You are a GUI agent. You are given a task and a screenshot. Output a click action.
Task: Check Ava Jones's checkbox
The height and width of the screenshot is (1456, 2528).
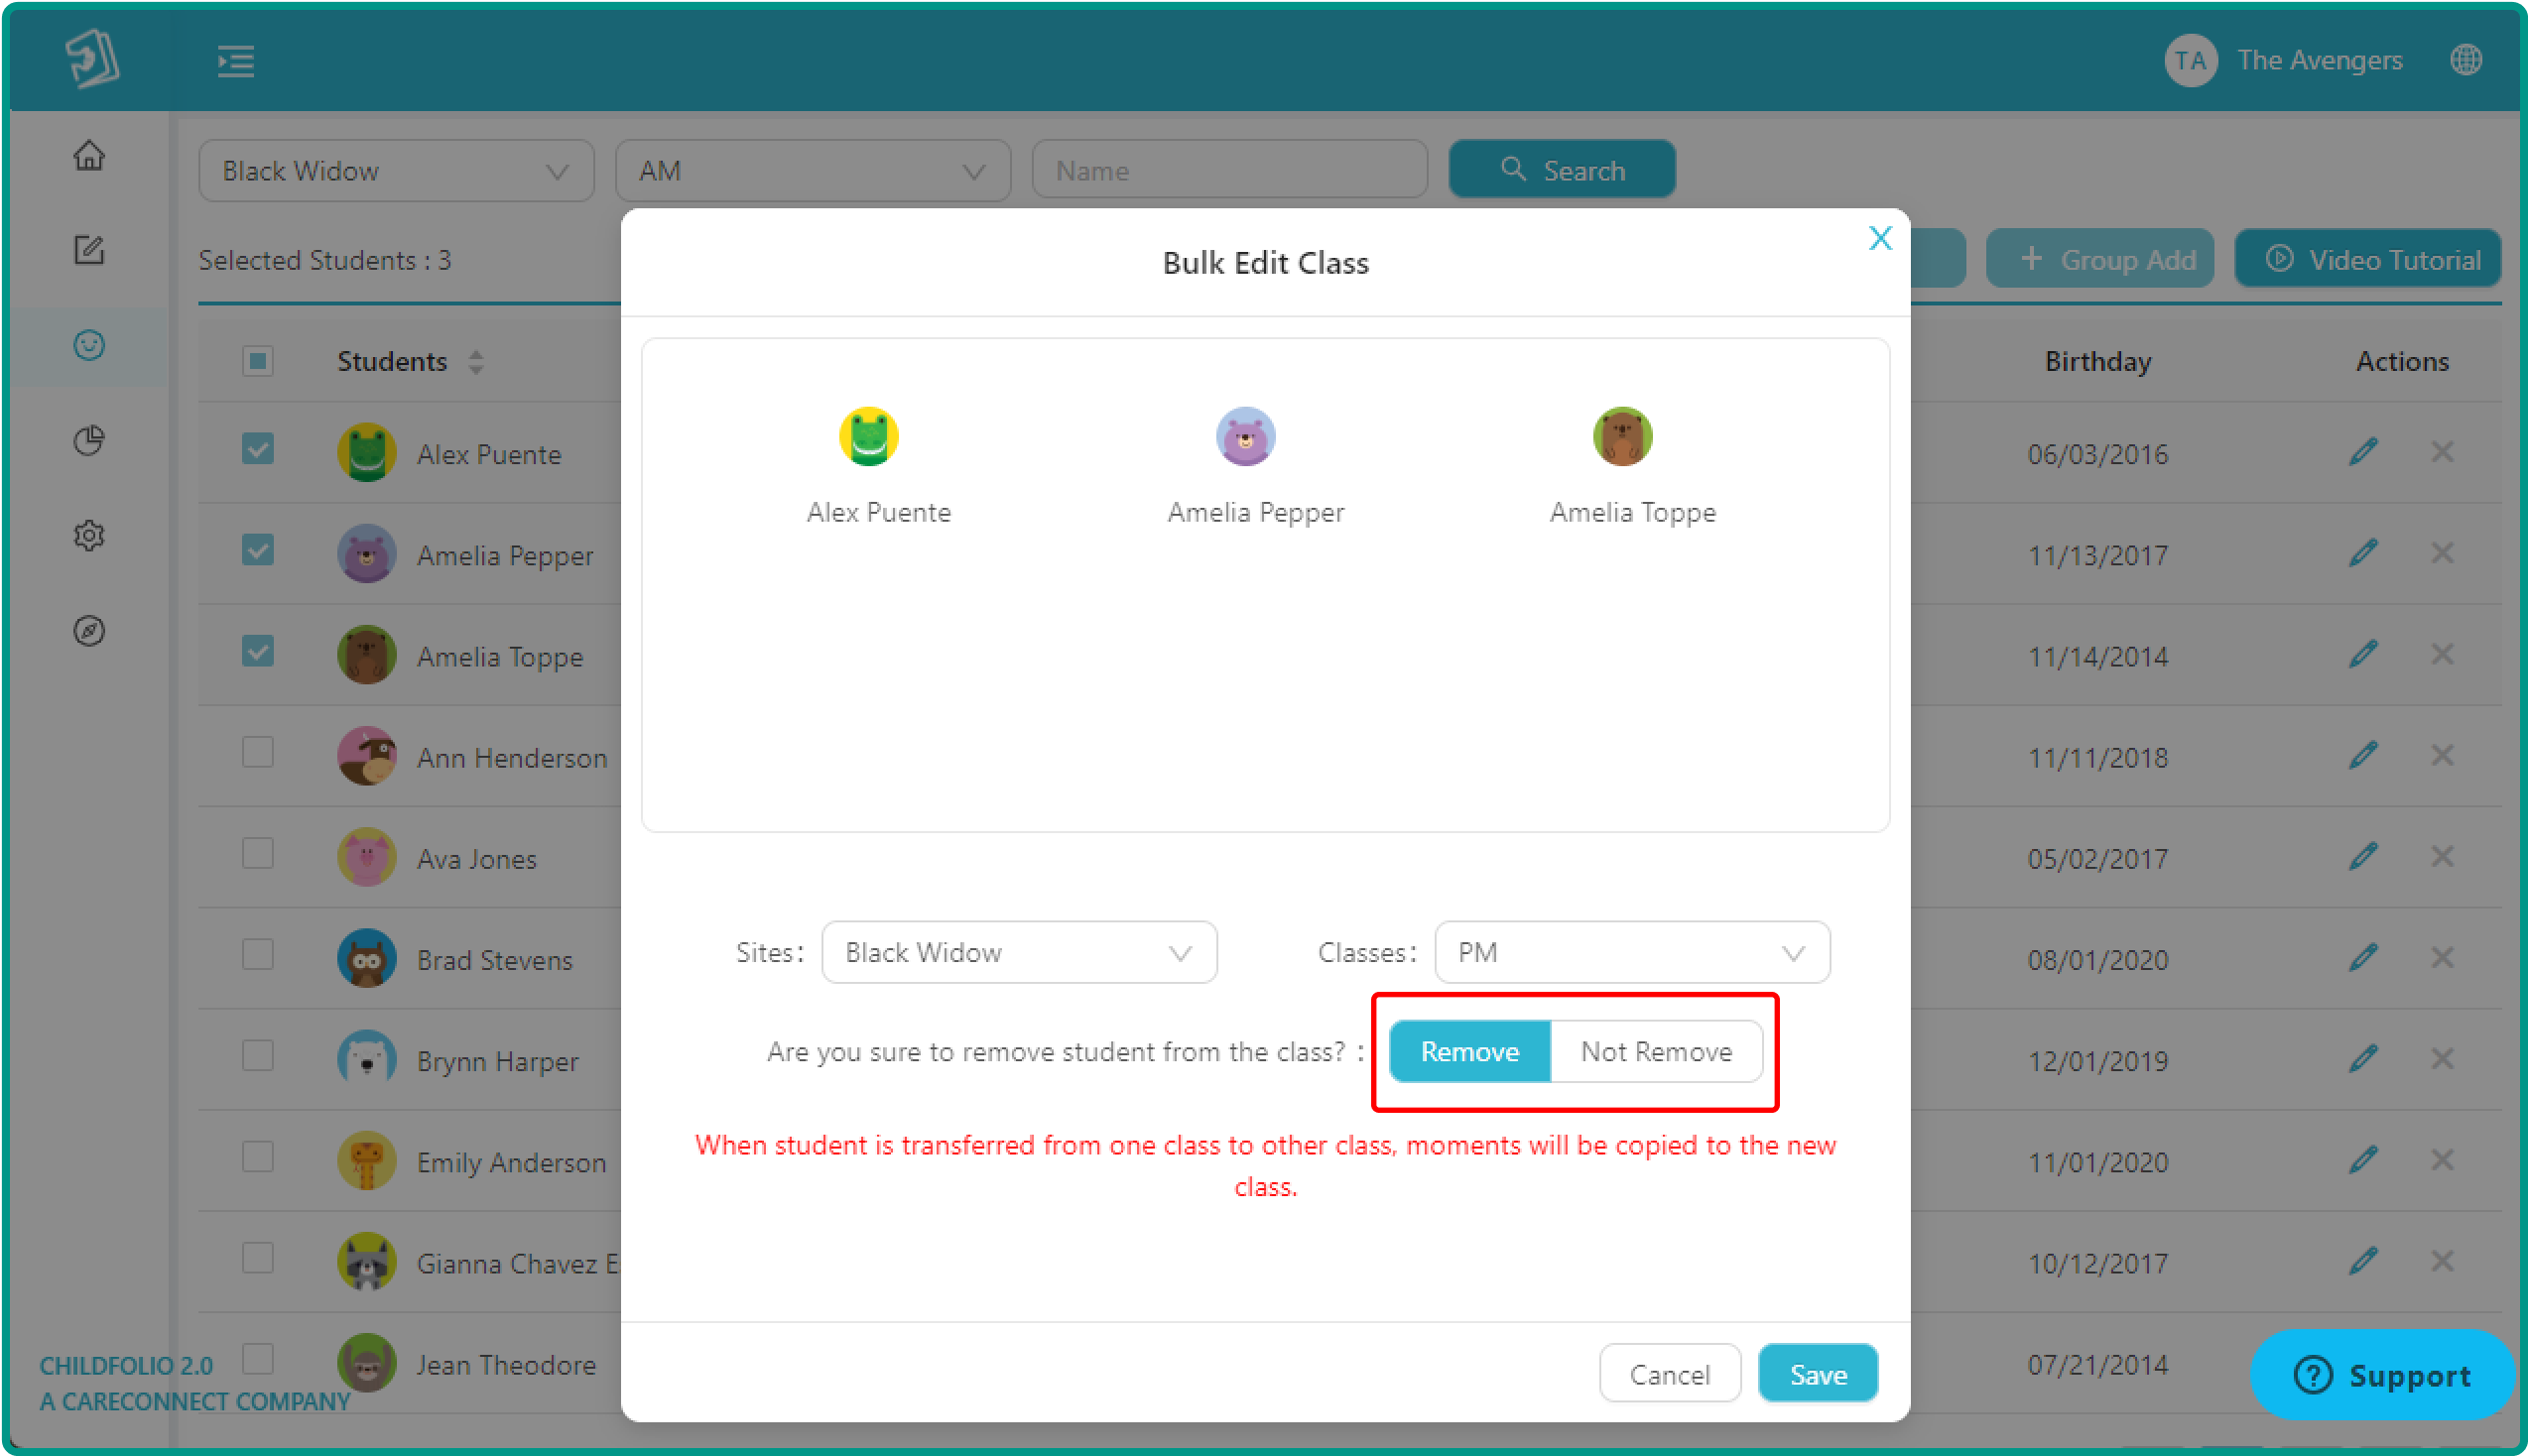point(258,853)
